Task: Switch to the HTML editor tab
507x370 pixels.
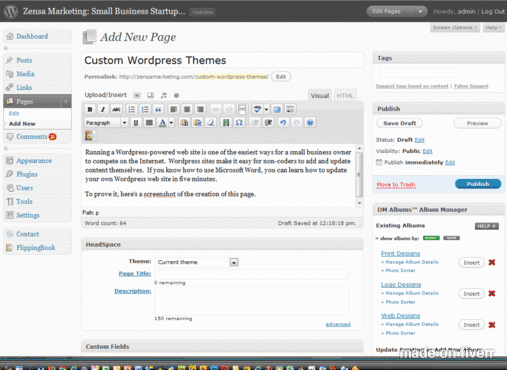Action: coord(345,96)
